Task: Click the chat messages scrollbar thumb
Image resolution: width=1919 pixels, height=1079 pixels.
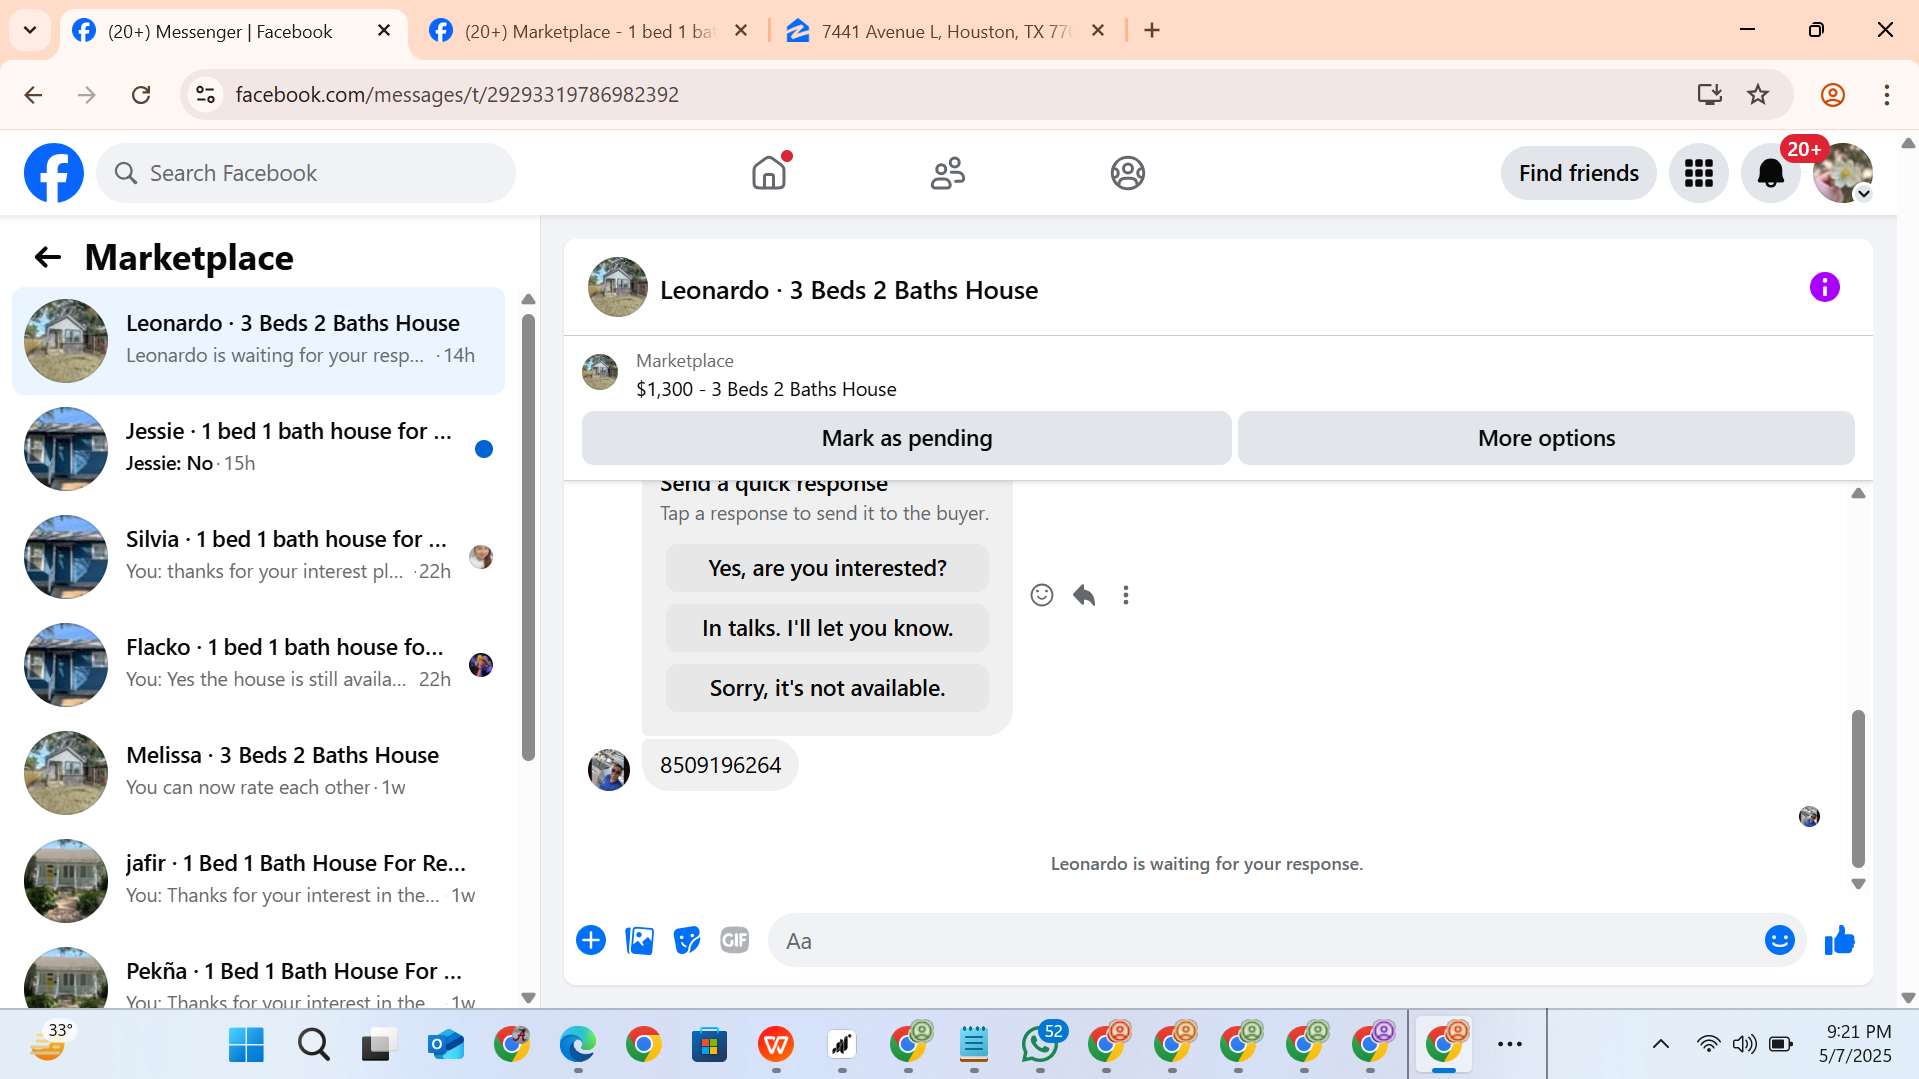Action: point(1858,789)
